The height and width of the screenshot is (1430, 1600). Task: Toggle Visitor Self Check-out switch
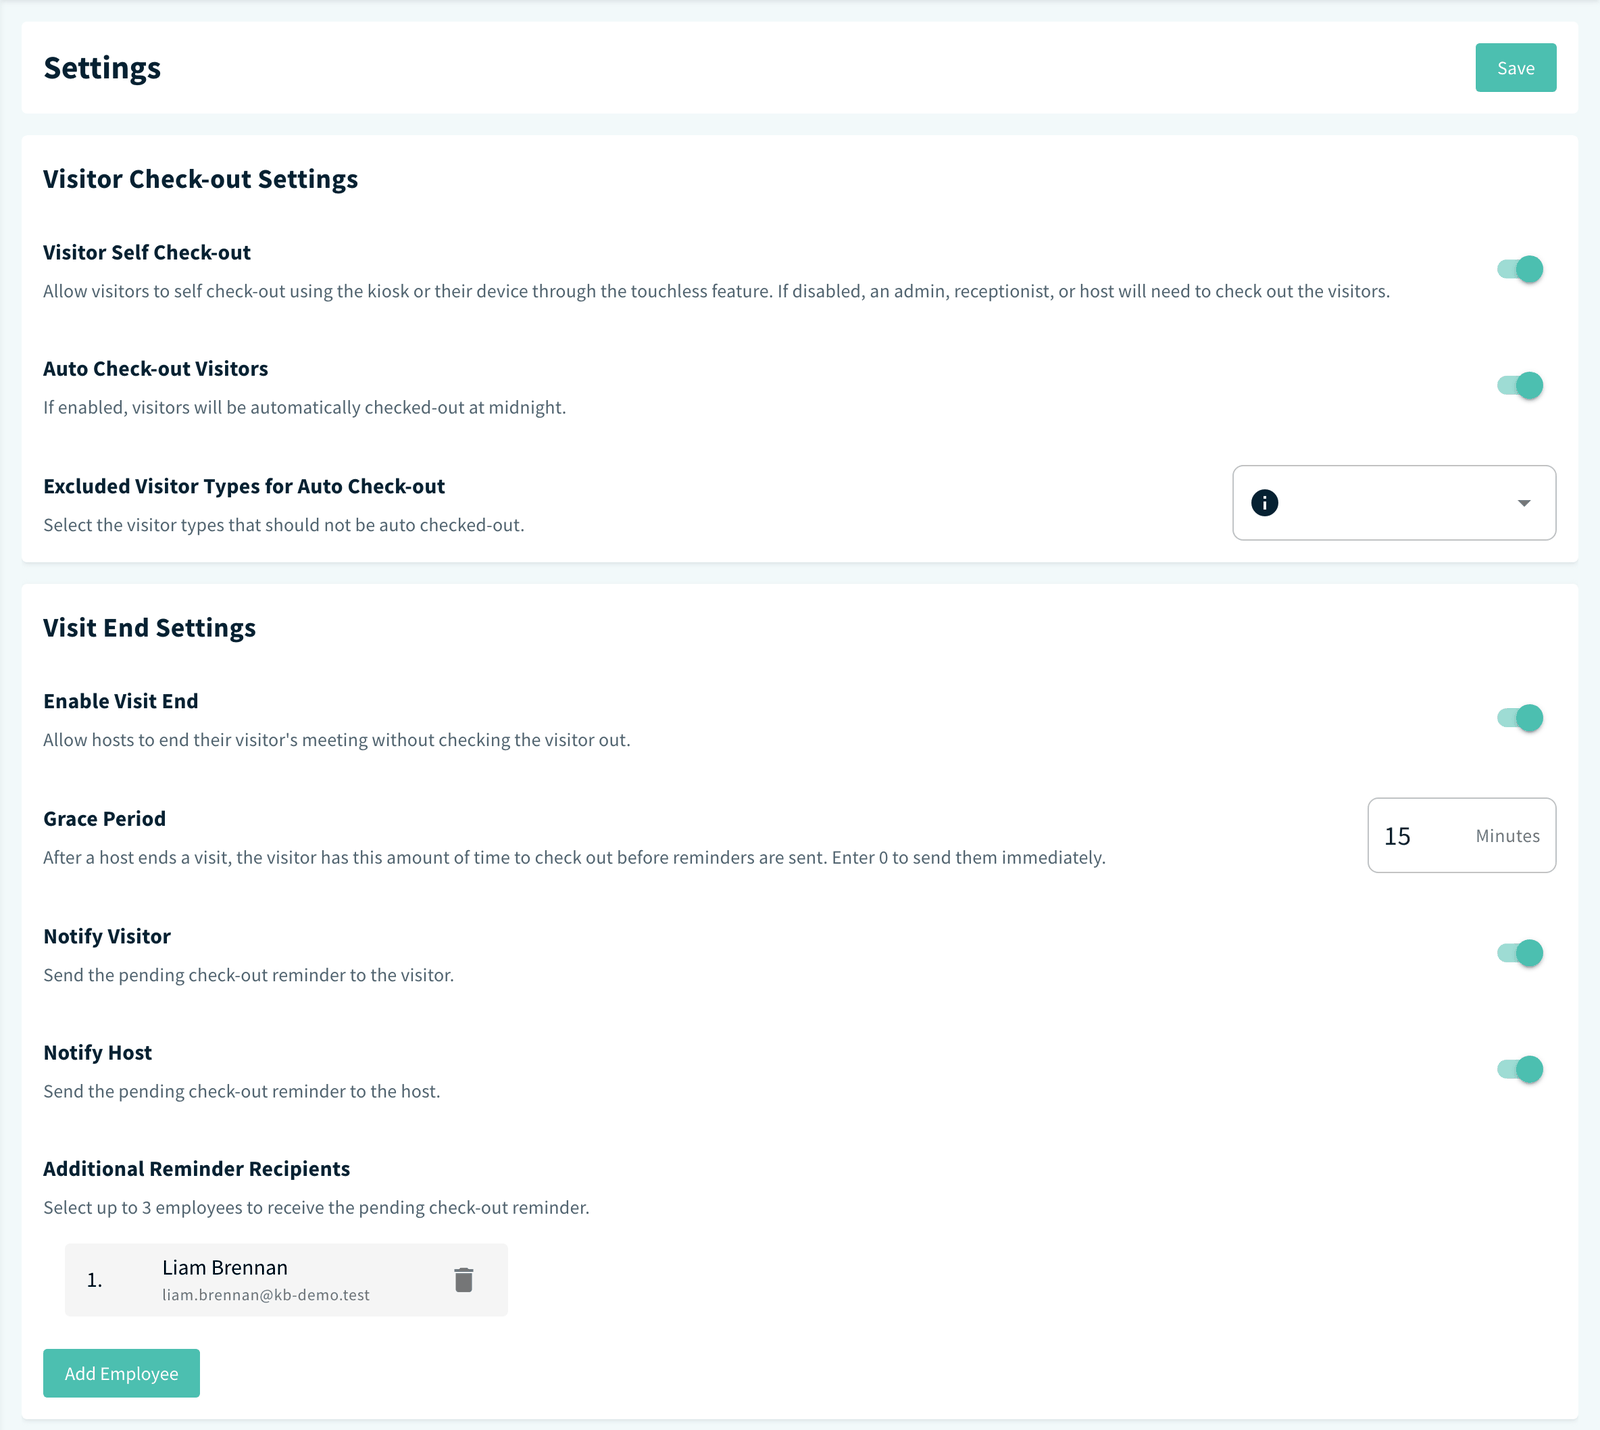coord(1520,269)
